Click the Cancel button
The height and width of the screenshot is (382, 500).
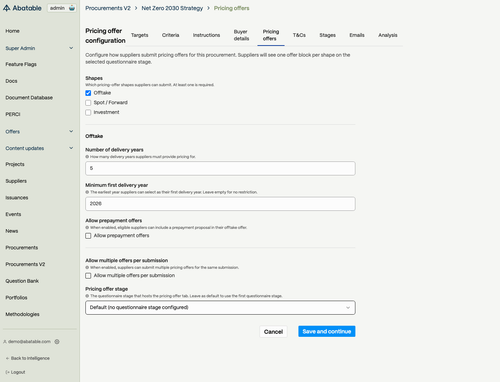tap(273, 332)
